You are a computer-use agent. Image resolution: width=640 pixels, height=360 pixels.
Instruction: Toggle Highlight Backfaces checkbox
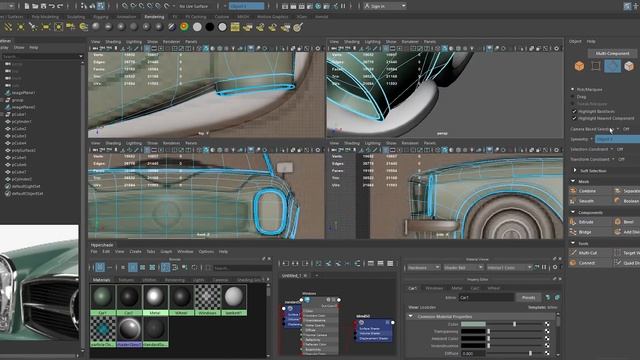574,111
